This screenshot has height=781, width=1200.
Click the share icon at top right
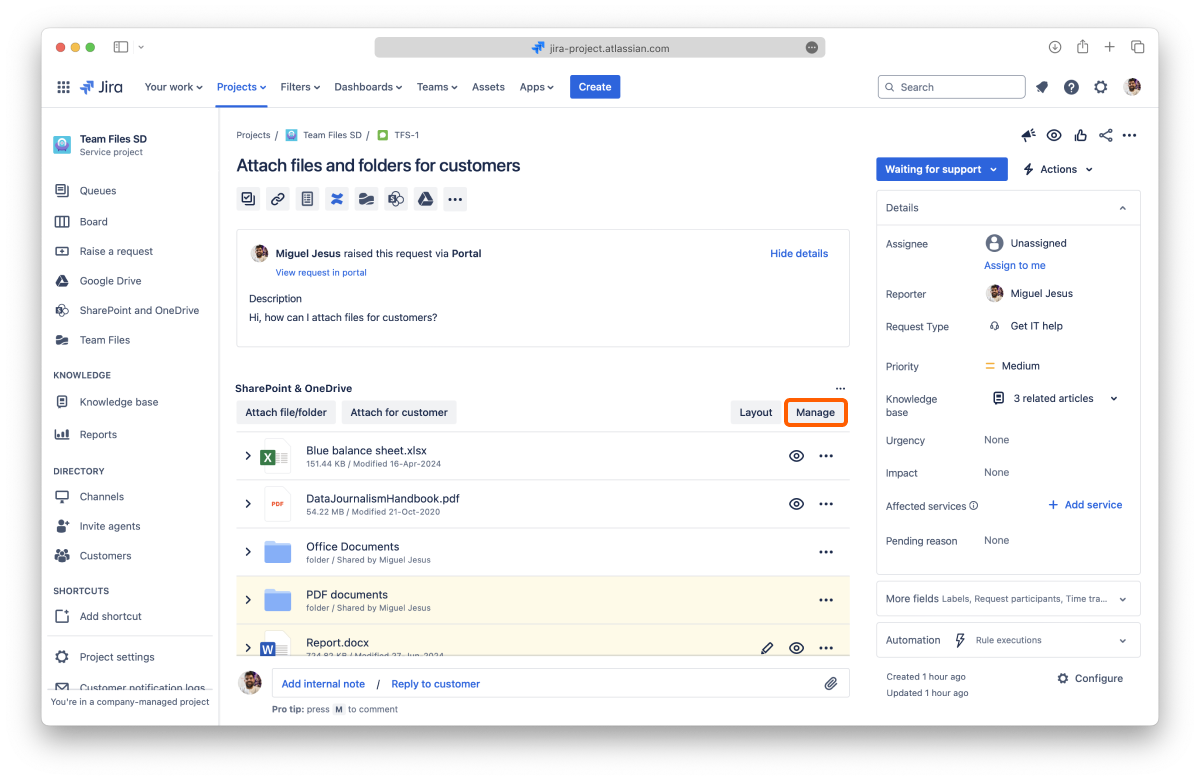1105,136
